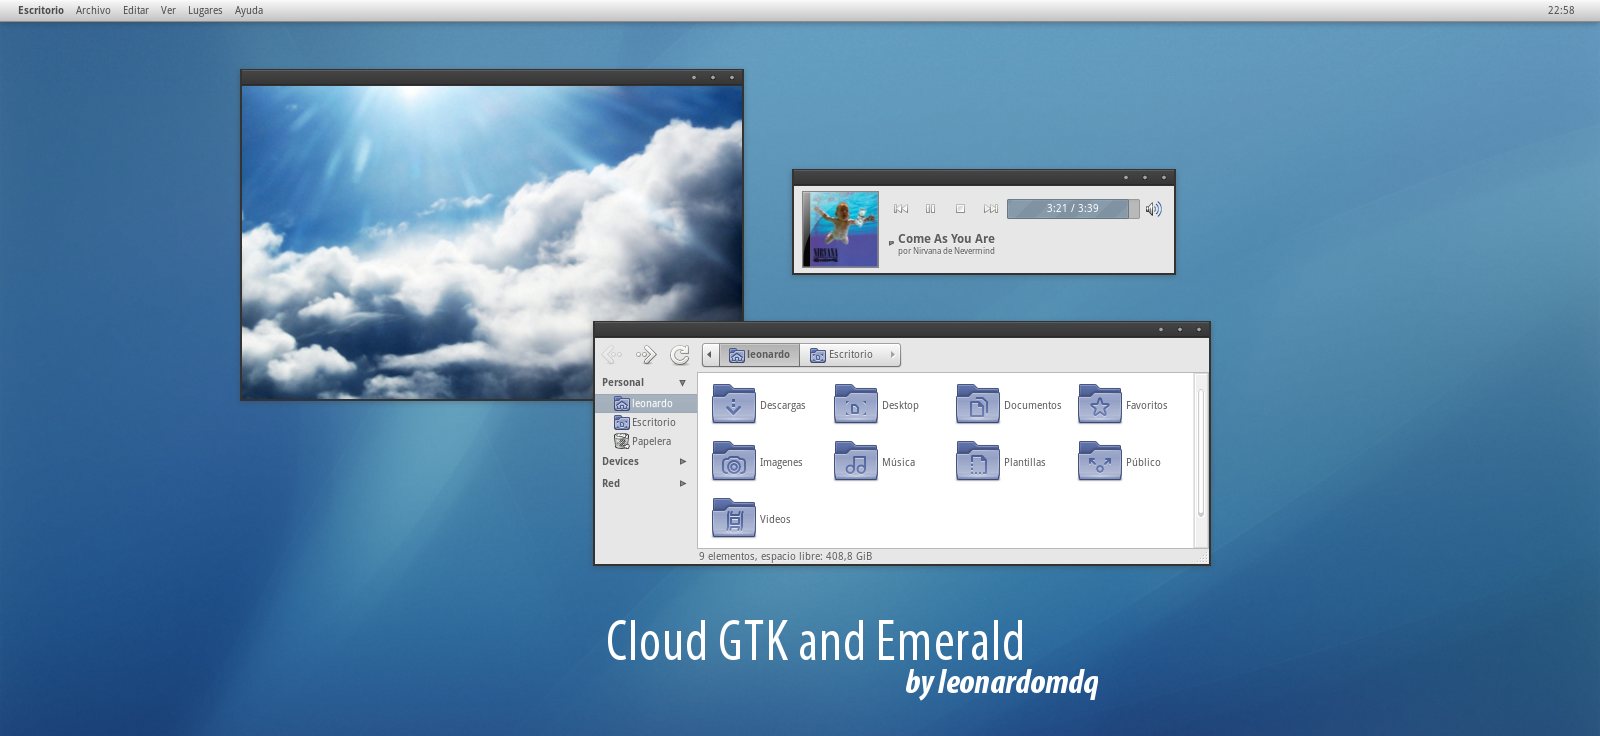This screenshot has height=736, width=1600.
Task: Select the Videos folder icon
Action: tap(733, 518)
